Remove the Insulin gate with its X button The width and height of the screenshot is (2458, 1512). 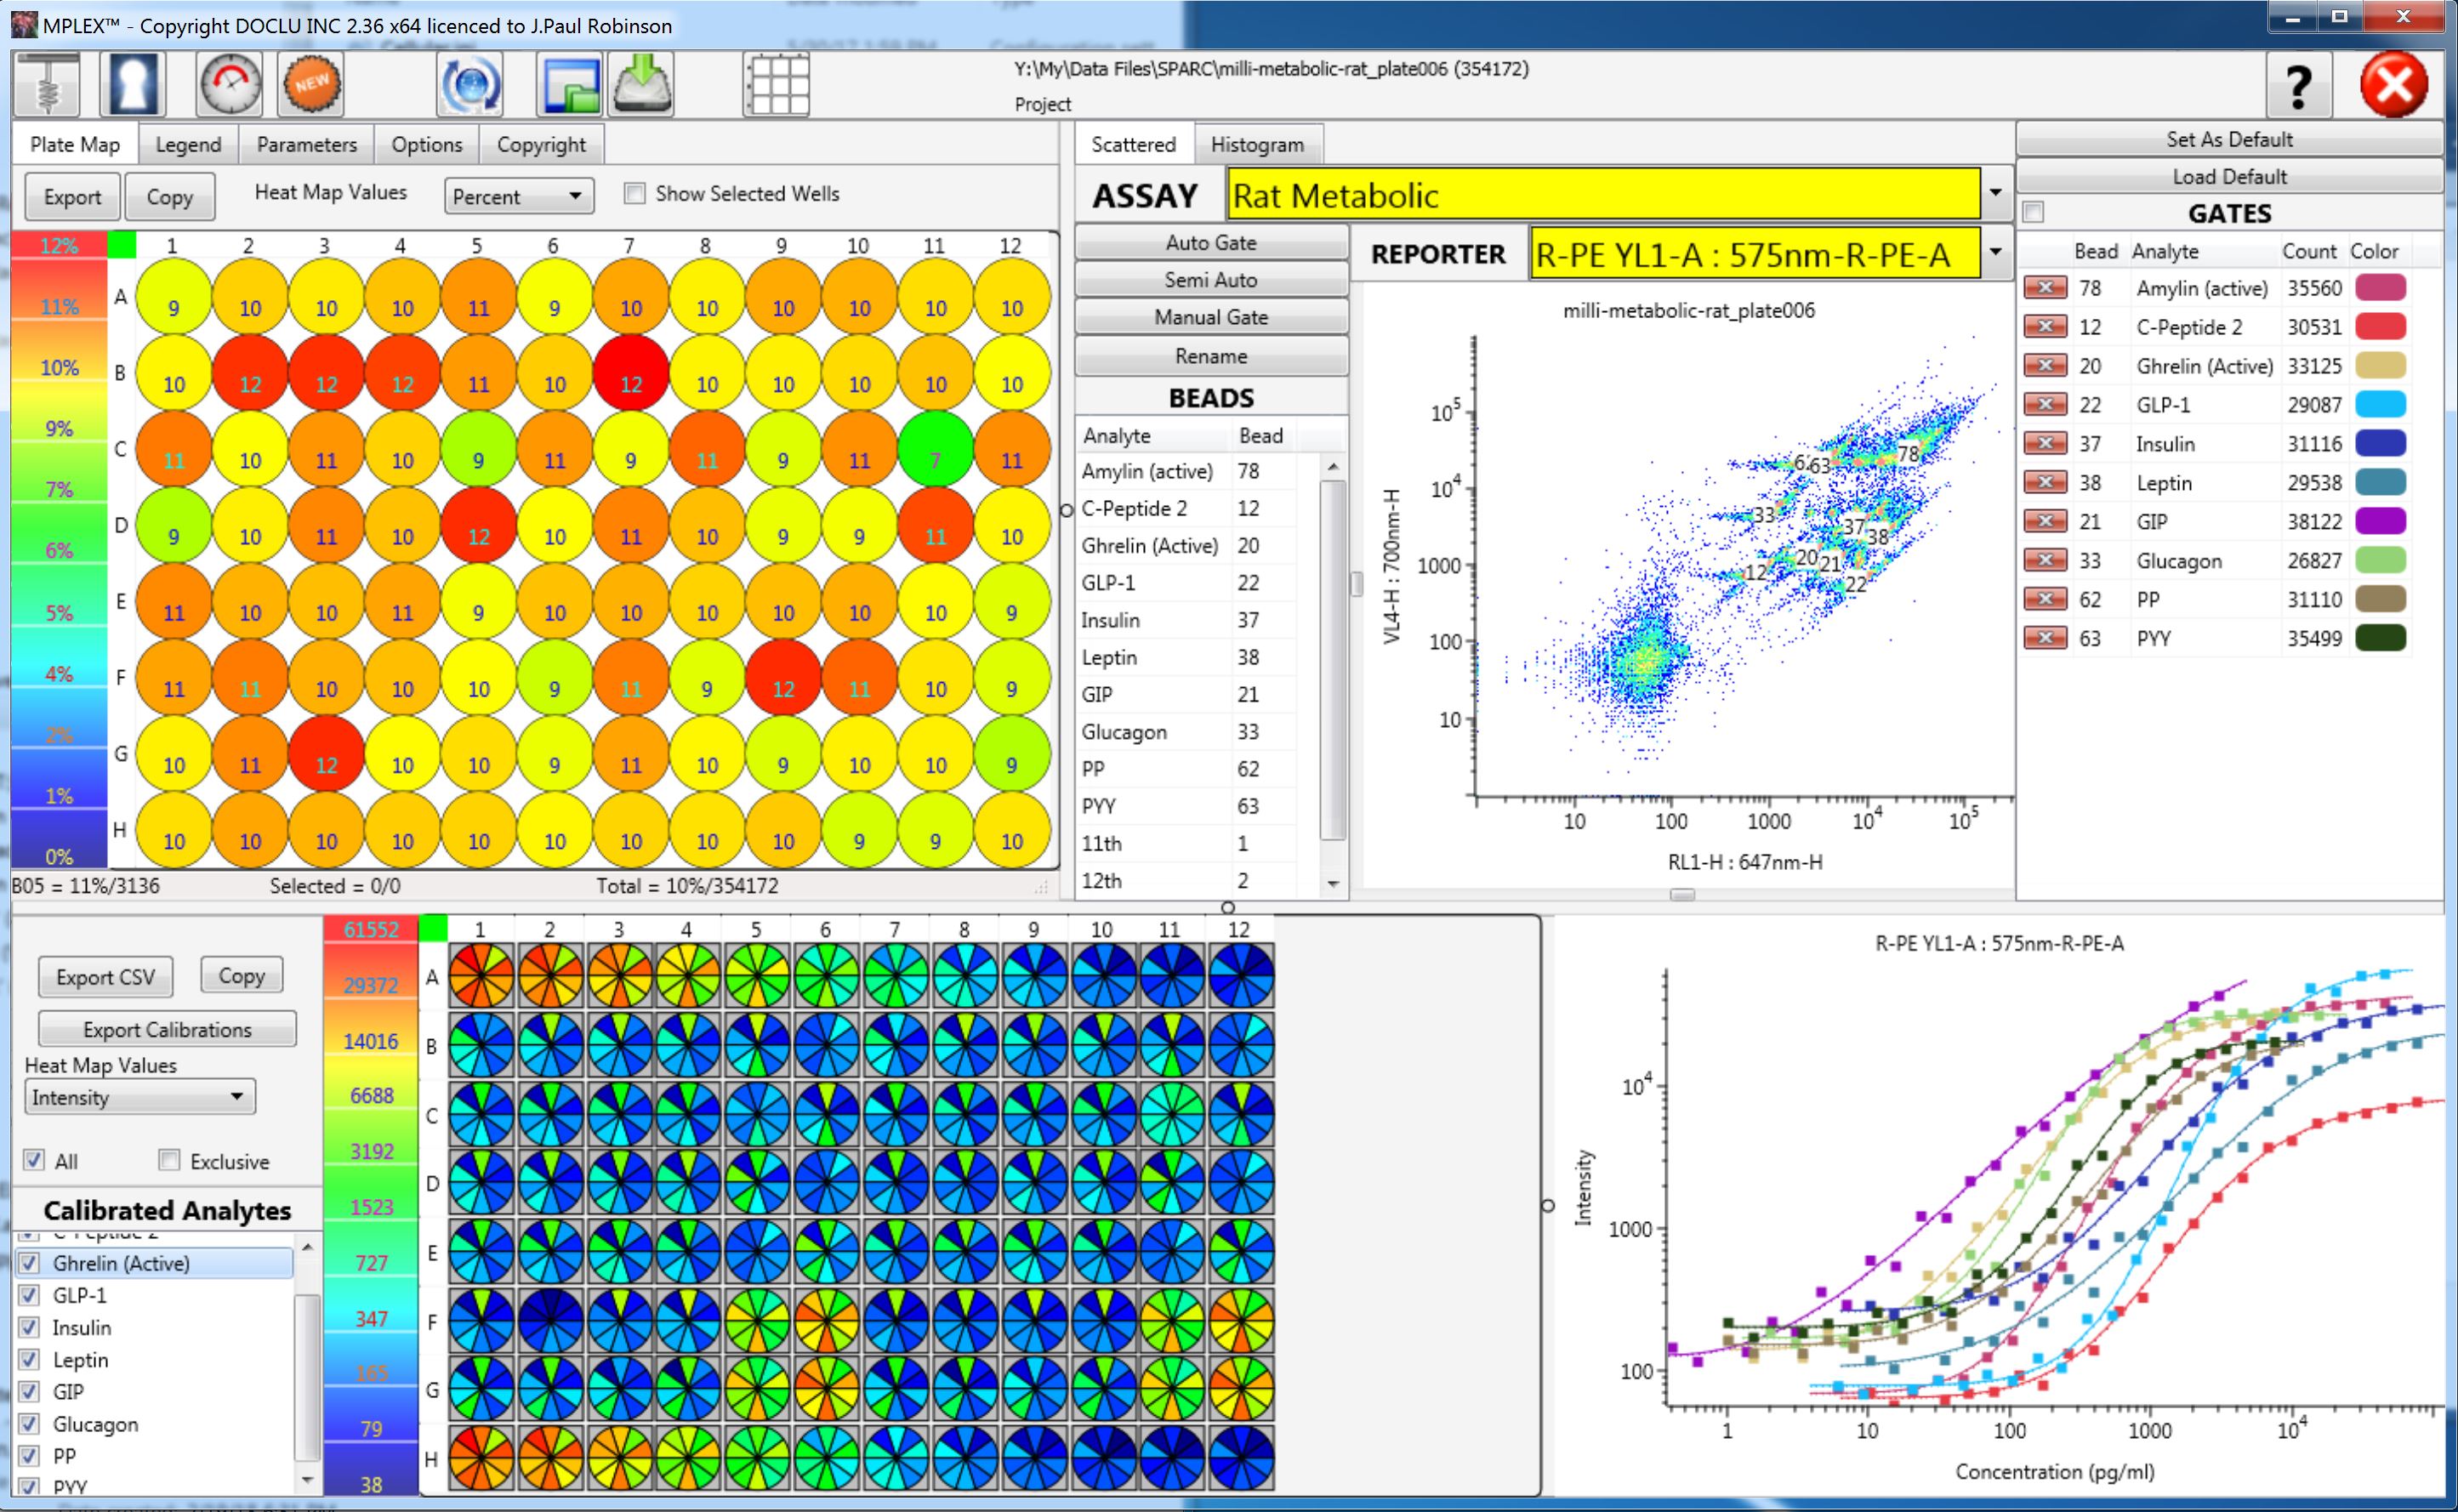2045,443
